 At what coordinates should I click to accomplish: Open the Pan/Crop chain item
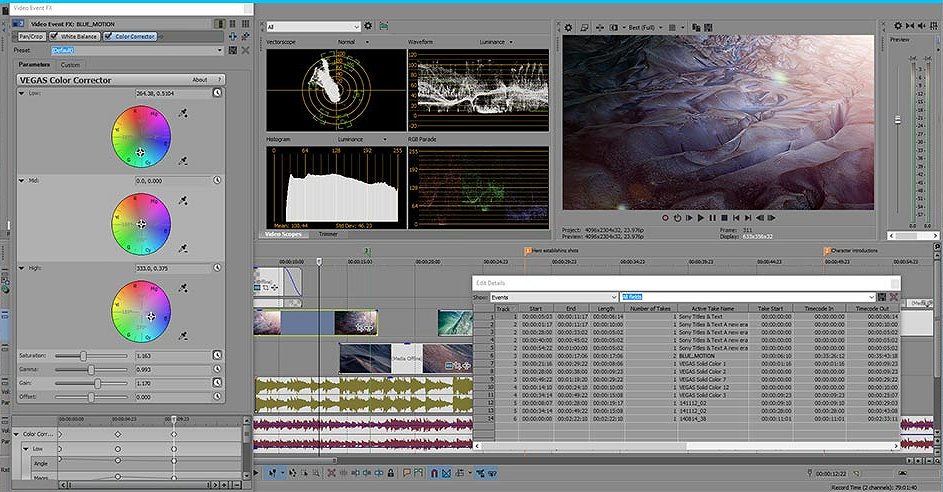[31, 36]
